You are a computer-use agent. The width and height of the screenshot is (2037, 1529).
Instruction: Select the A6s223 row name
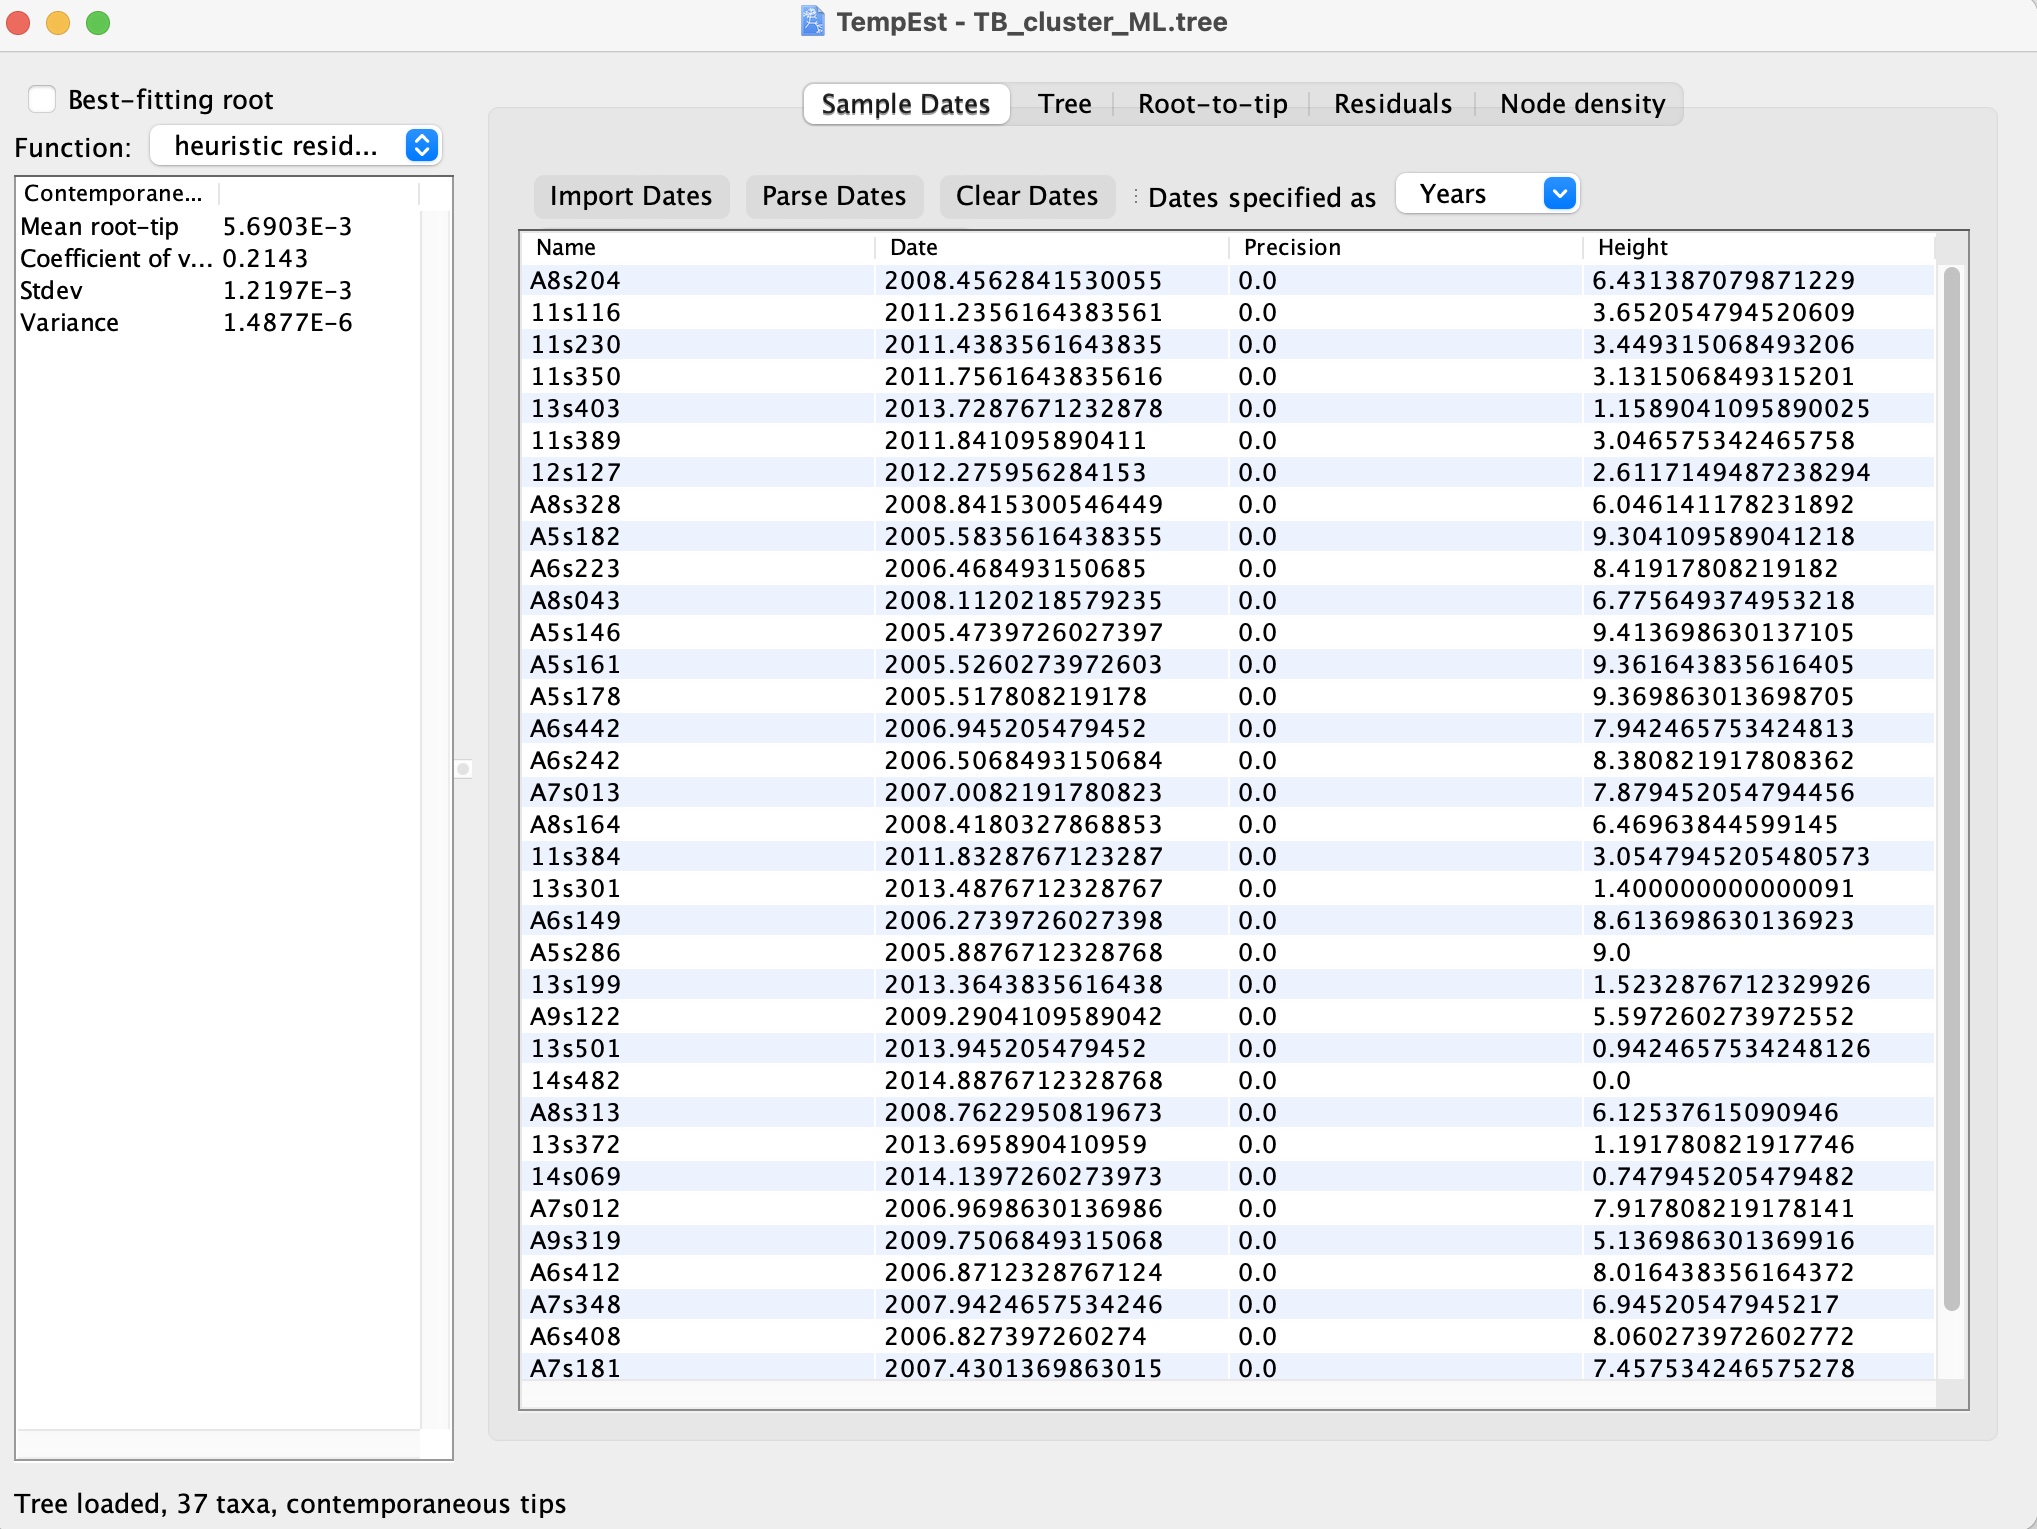[x=575, y=568]
